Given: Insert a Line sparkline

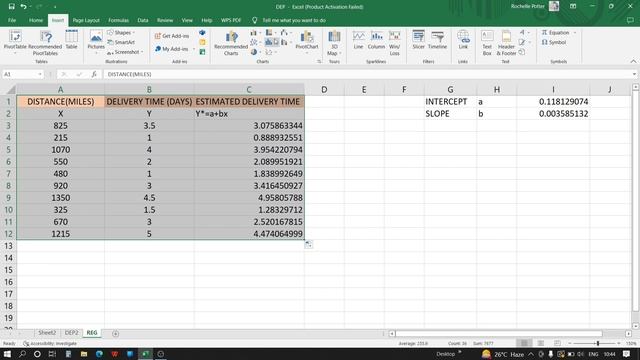Looking at the screenshot, I should pos(358,40).
